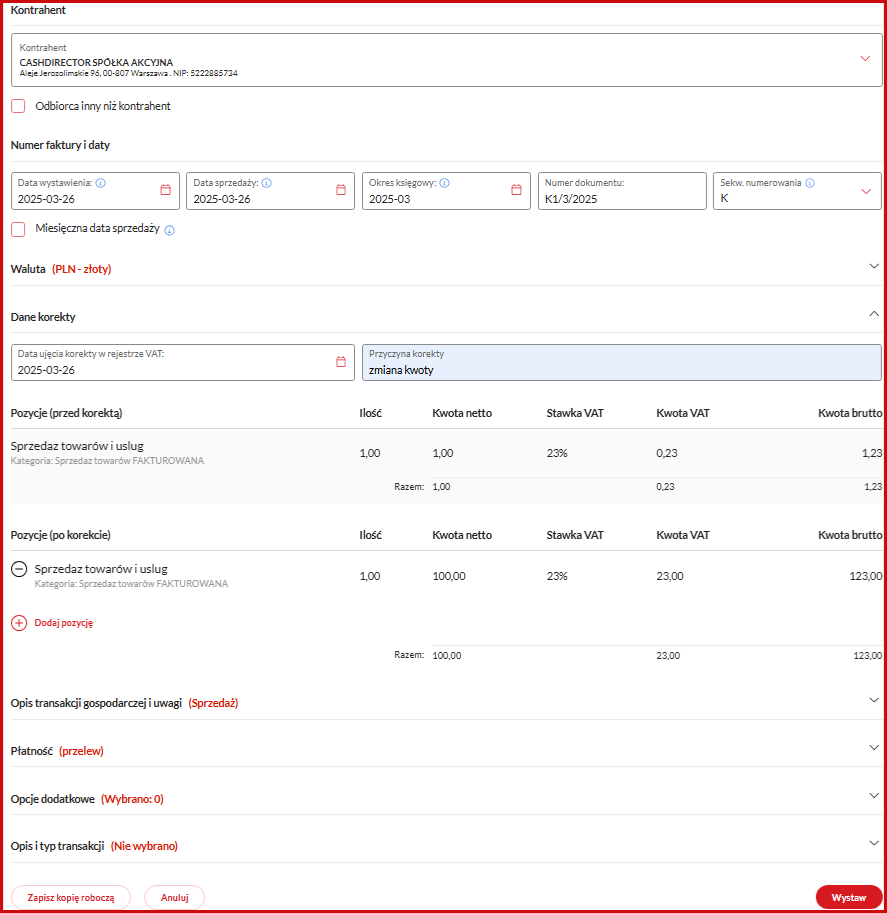The width and height of the screenshot is (887, 913).
Task: Expand the Opcje dodatkowe section
Action: pyautogui.click(x=874, y=795)
